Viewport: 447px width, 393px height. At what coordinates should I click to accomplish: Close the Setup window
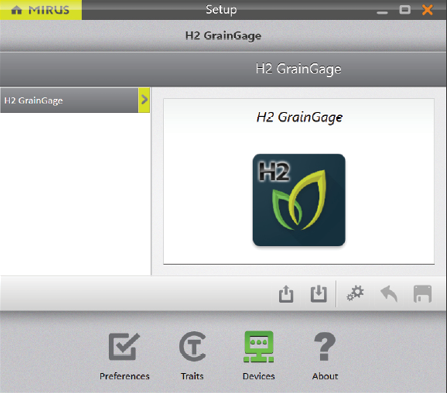click(427, 10)
